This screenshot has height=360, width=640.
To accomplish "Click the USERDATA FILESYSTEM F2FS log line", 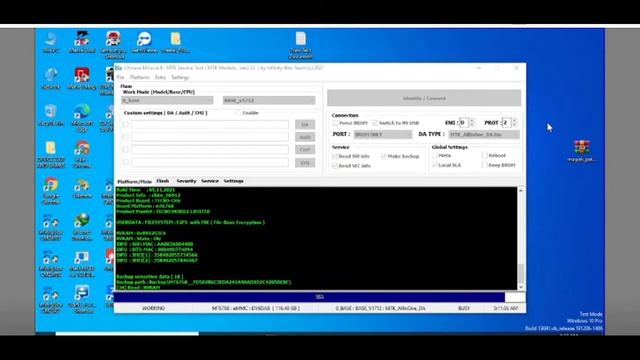I will click(x=191, y=222).
